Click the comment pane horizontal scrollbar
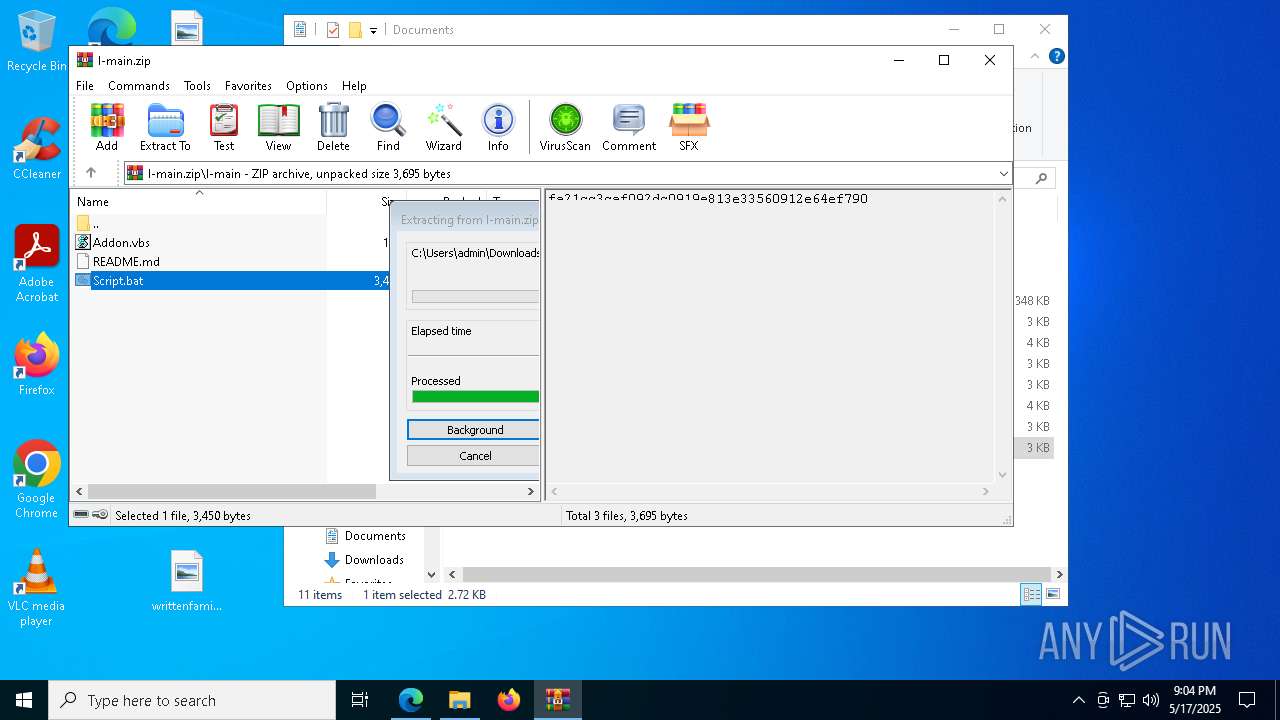 [769, 491]
